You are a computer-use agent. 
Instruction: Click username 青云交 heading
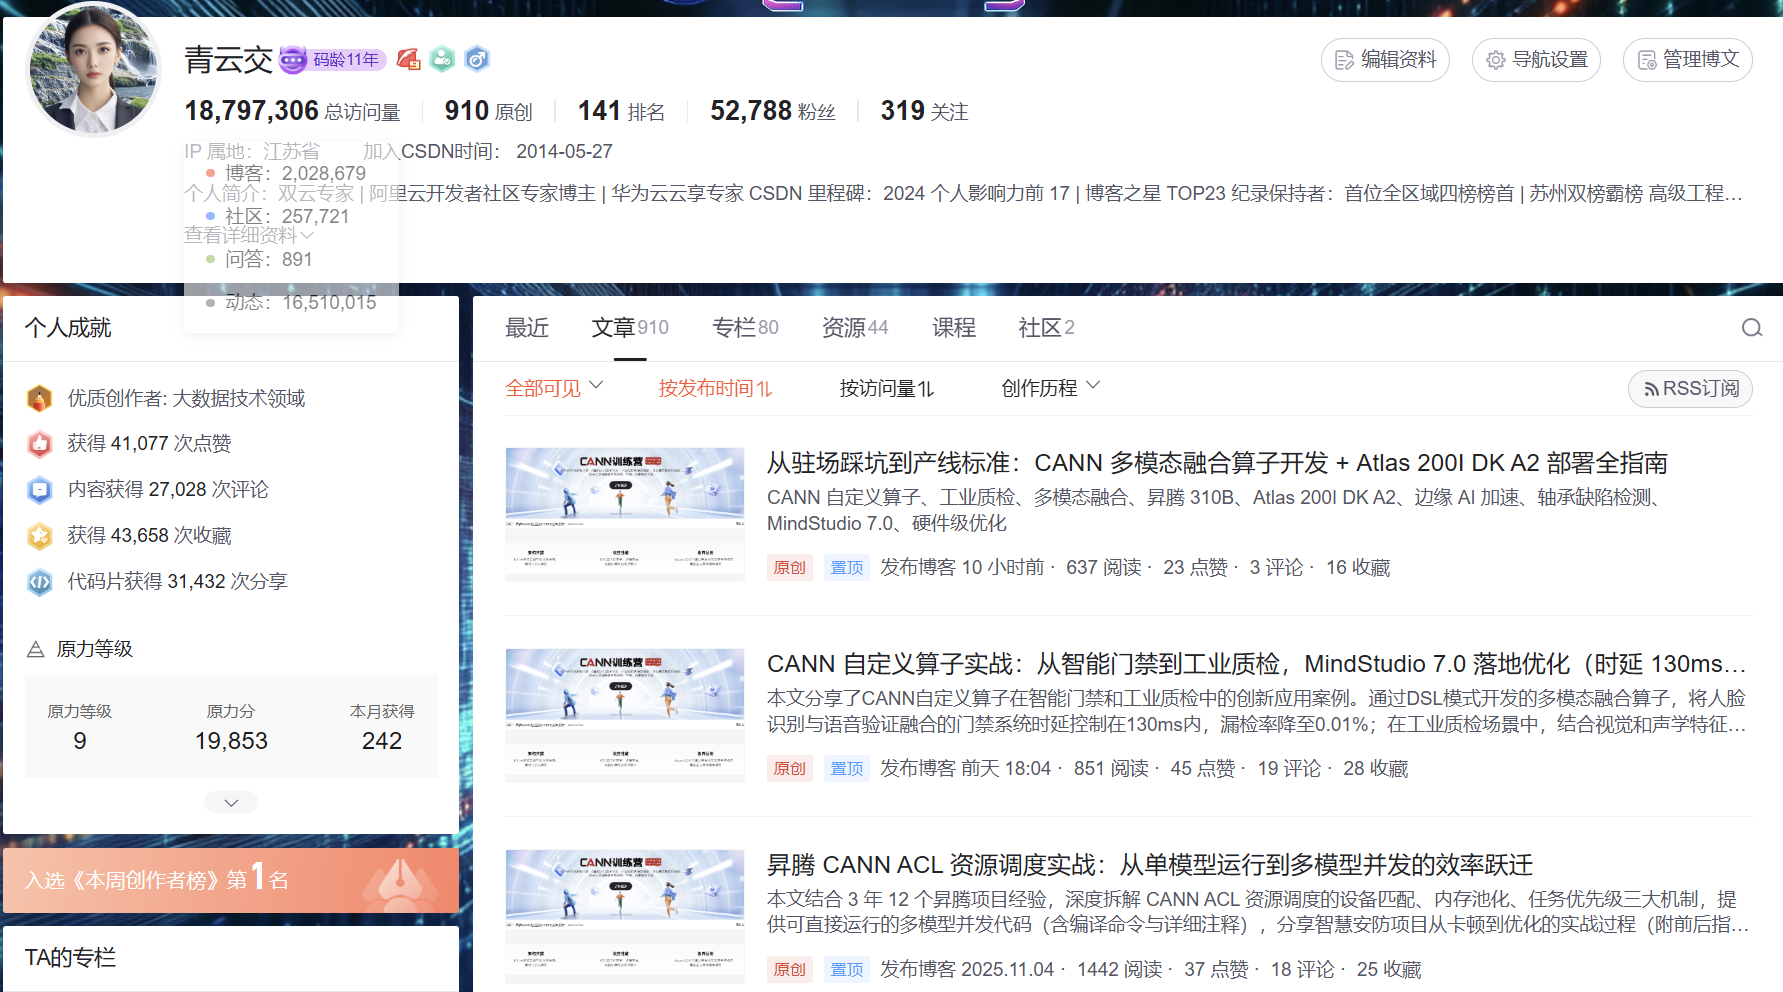[x=229, y=60]
